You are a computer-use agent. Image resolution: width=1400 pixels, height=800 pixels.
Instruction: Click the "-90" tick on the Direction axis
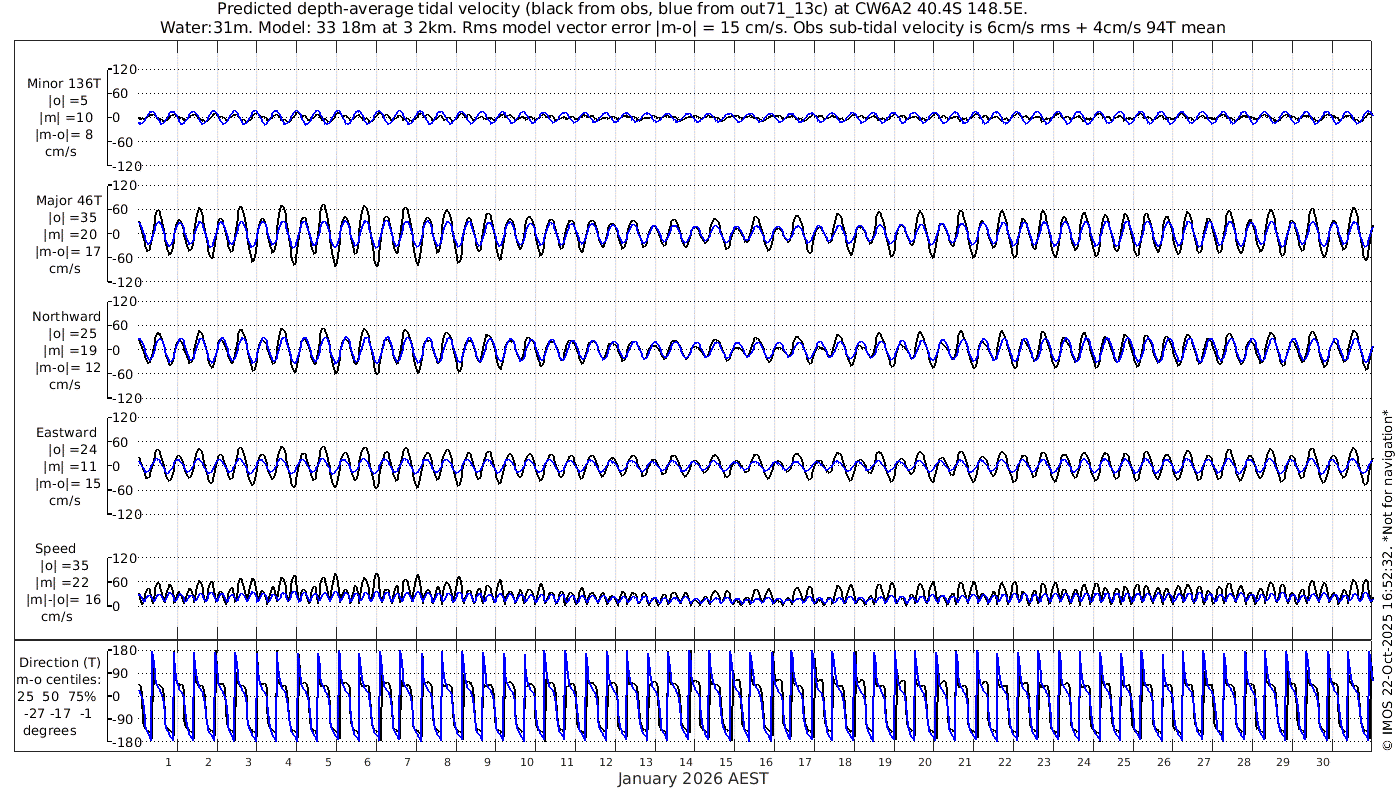pos(124,719)
